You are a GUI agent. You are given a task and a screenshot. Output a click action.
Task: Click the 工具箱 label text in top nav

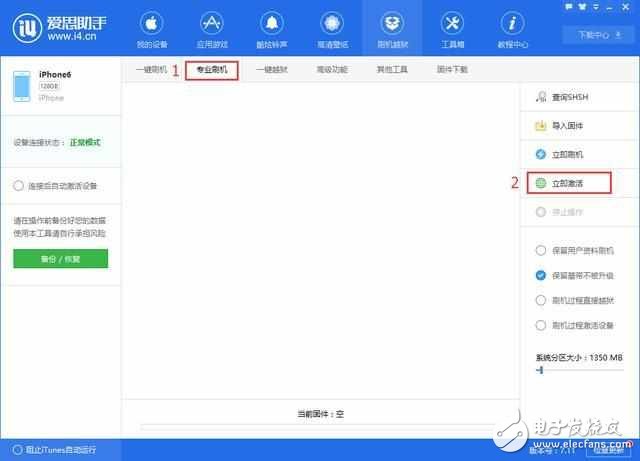point(452,45)
